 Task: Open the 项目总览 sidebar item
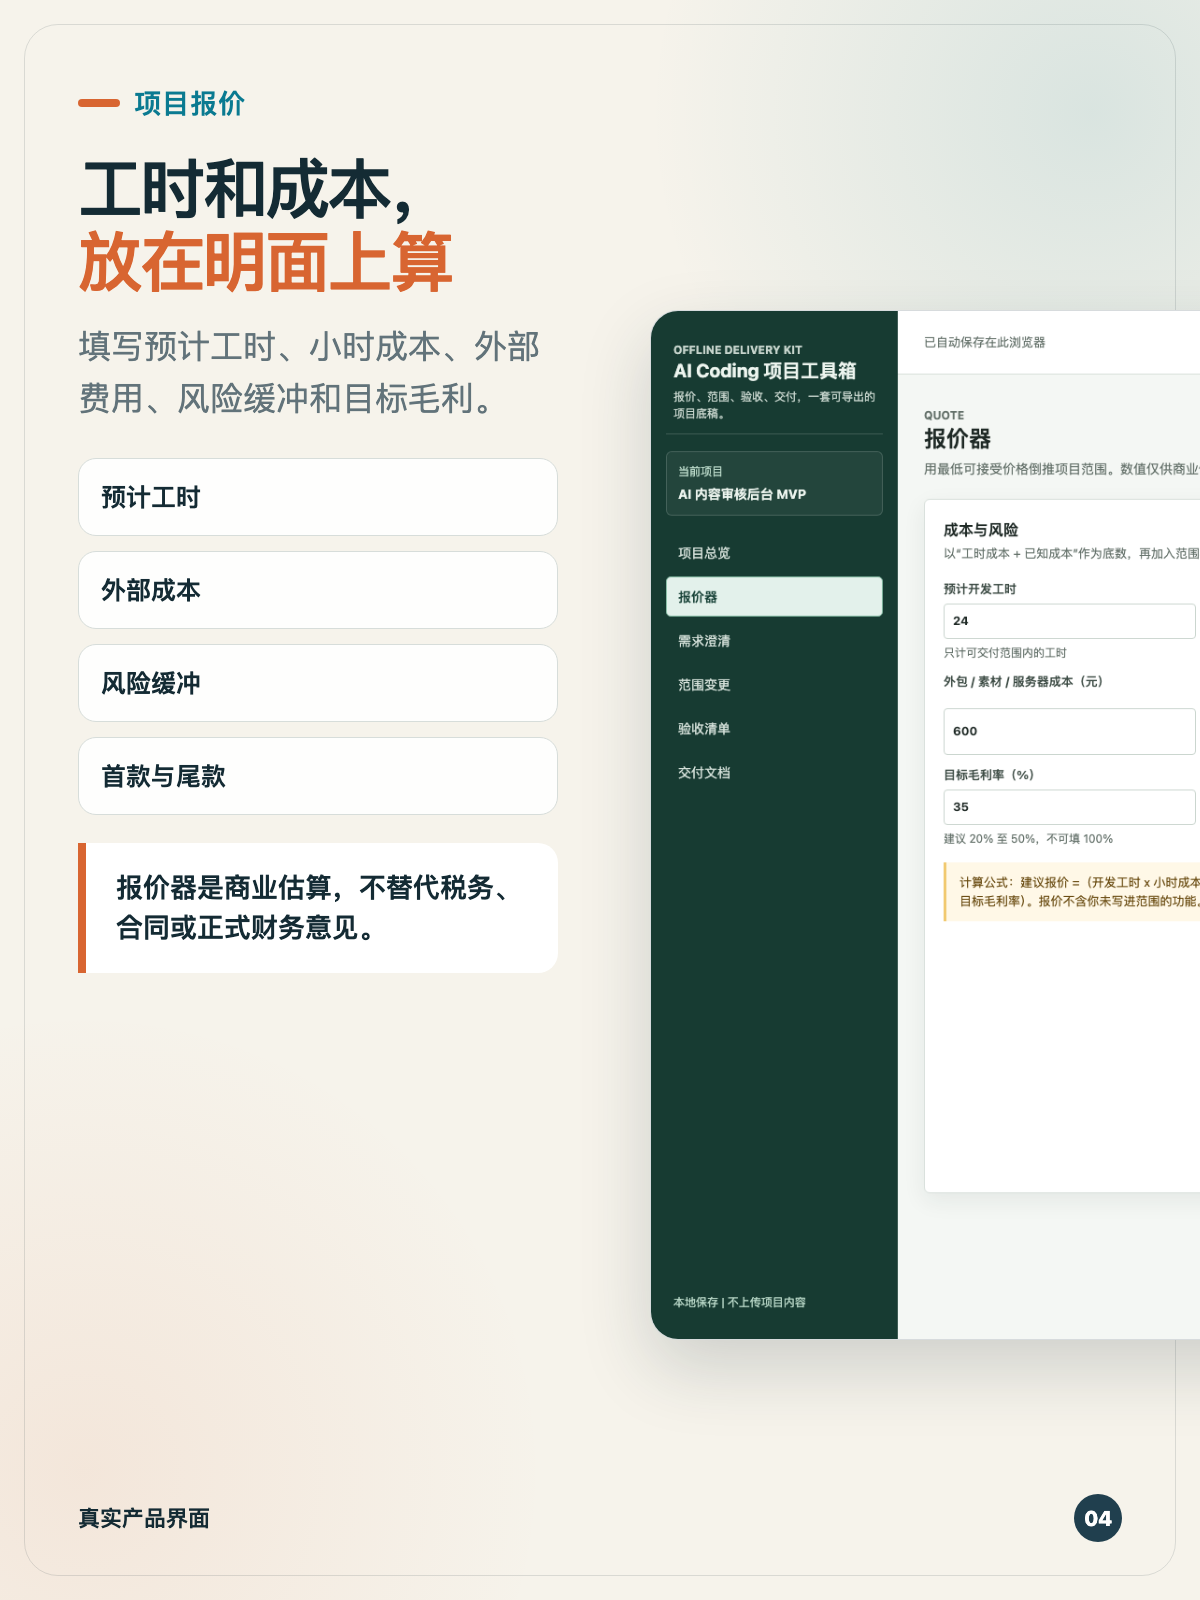click(x=774, y=553)
